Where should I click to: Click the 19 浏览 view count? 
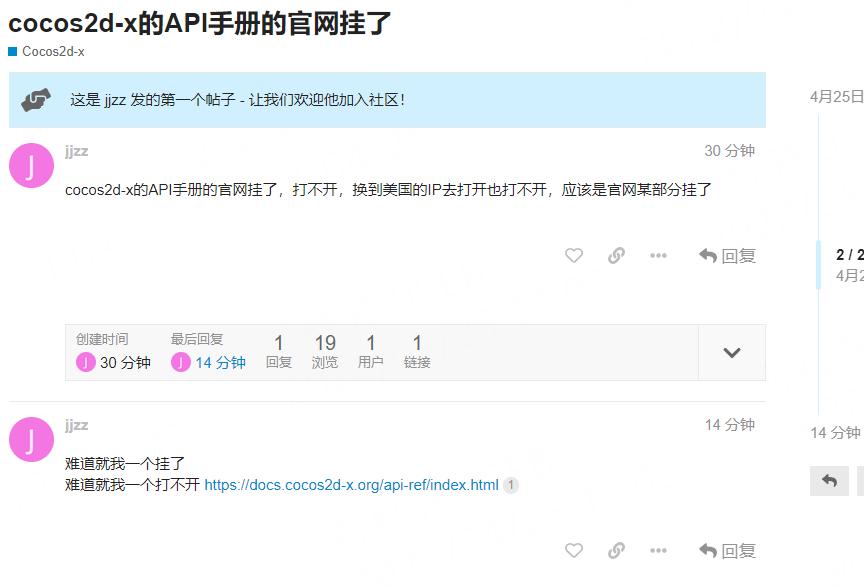tap(325, 351)
